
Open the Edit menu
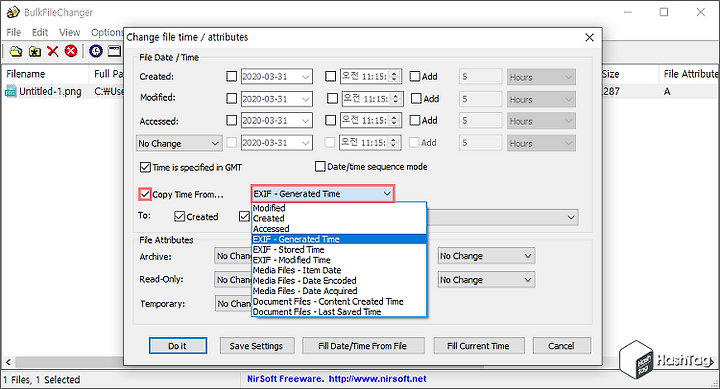tap(40, 33)
